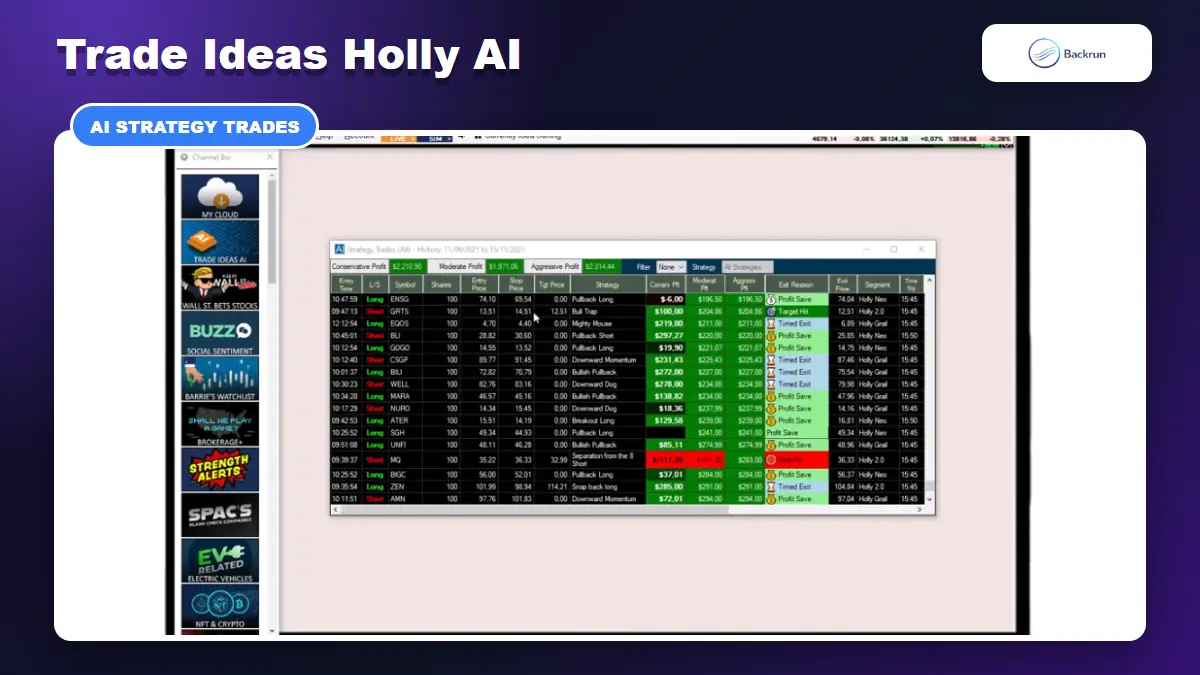Sort by the Stop Price column header
Image resolution: width=1200 pixels, height=675 pixels.
pos(516,284)
